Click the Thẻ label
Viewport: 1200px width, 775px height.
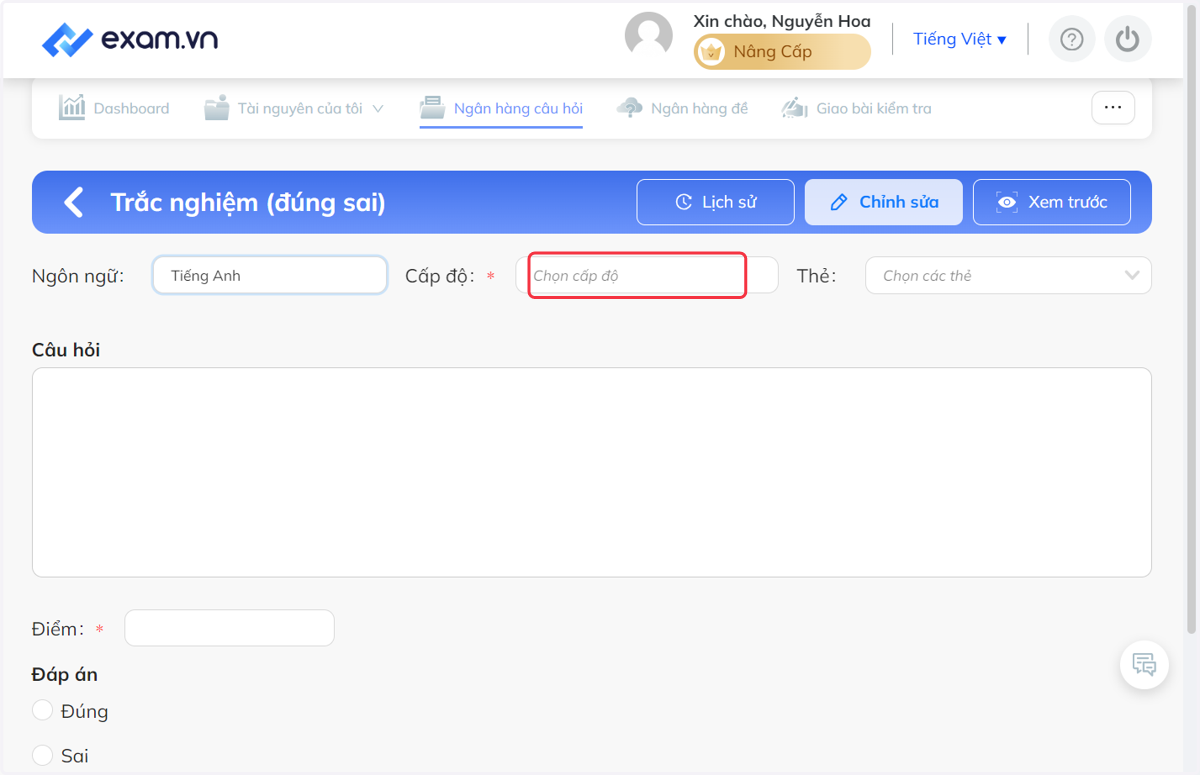point(816,276)
